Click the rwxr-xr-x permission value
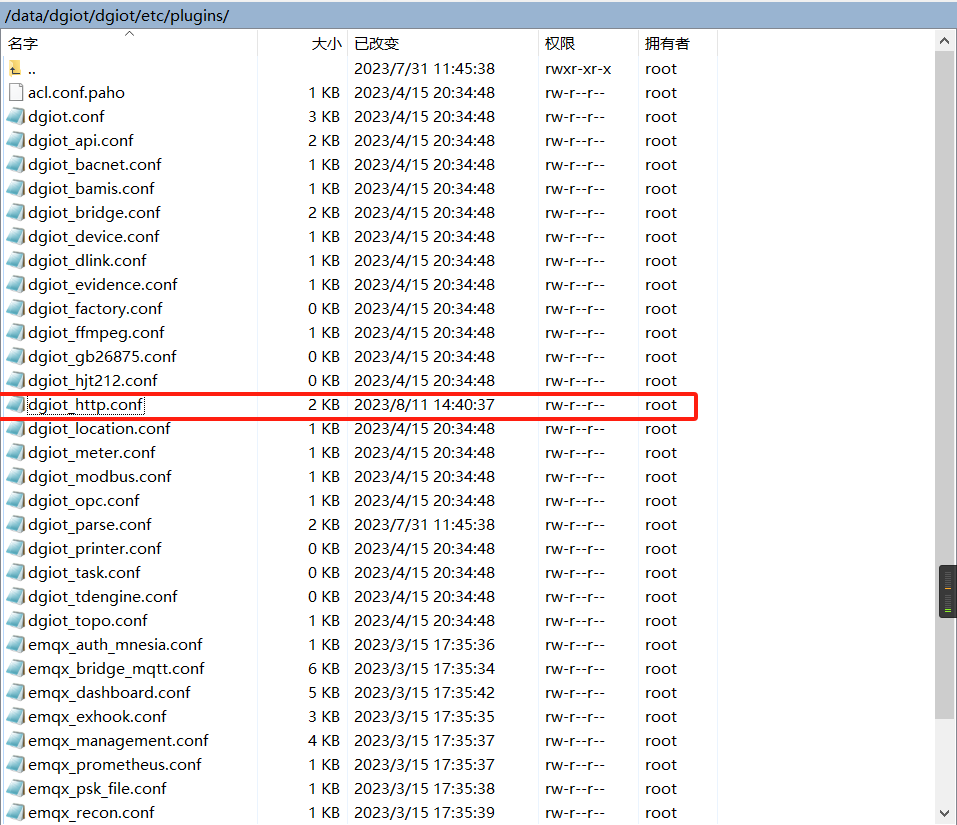Image resolution: width=957 pixels, height=825 pixels. click(578, 68)
